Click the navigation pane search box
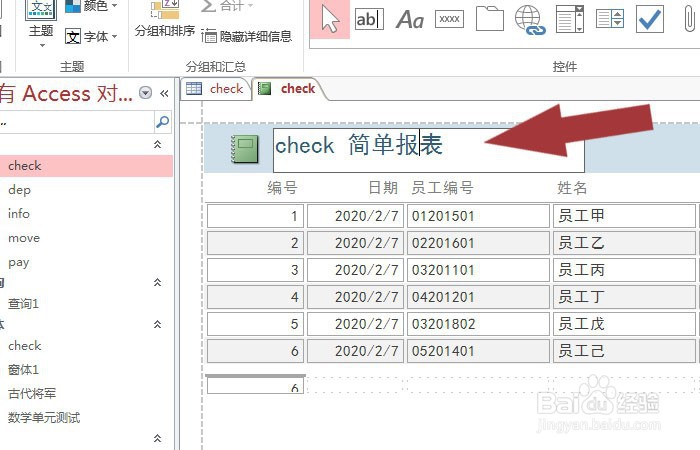The image size is (700, 450). point(77,121)
